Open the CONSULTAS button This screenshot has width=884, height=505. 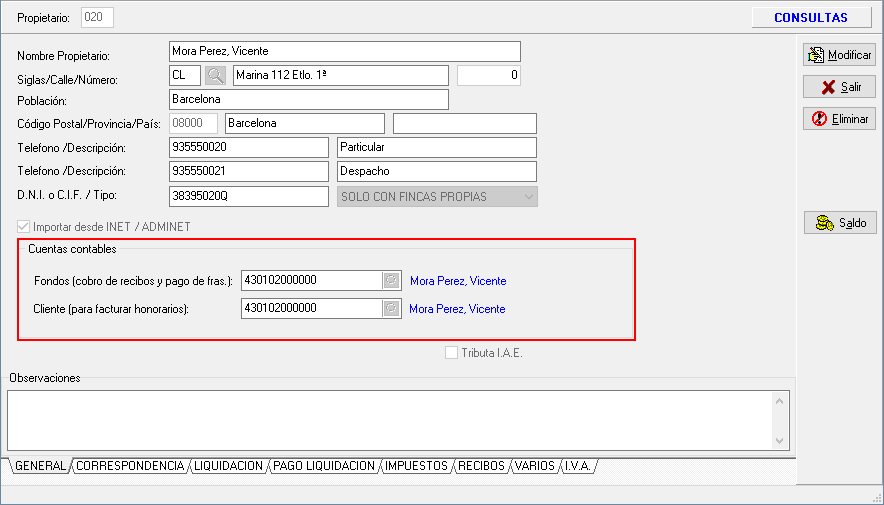(811, 17)
